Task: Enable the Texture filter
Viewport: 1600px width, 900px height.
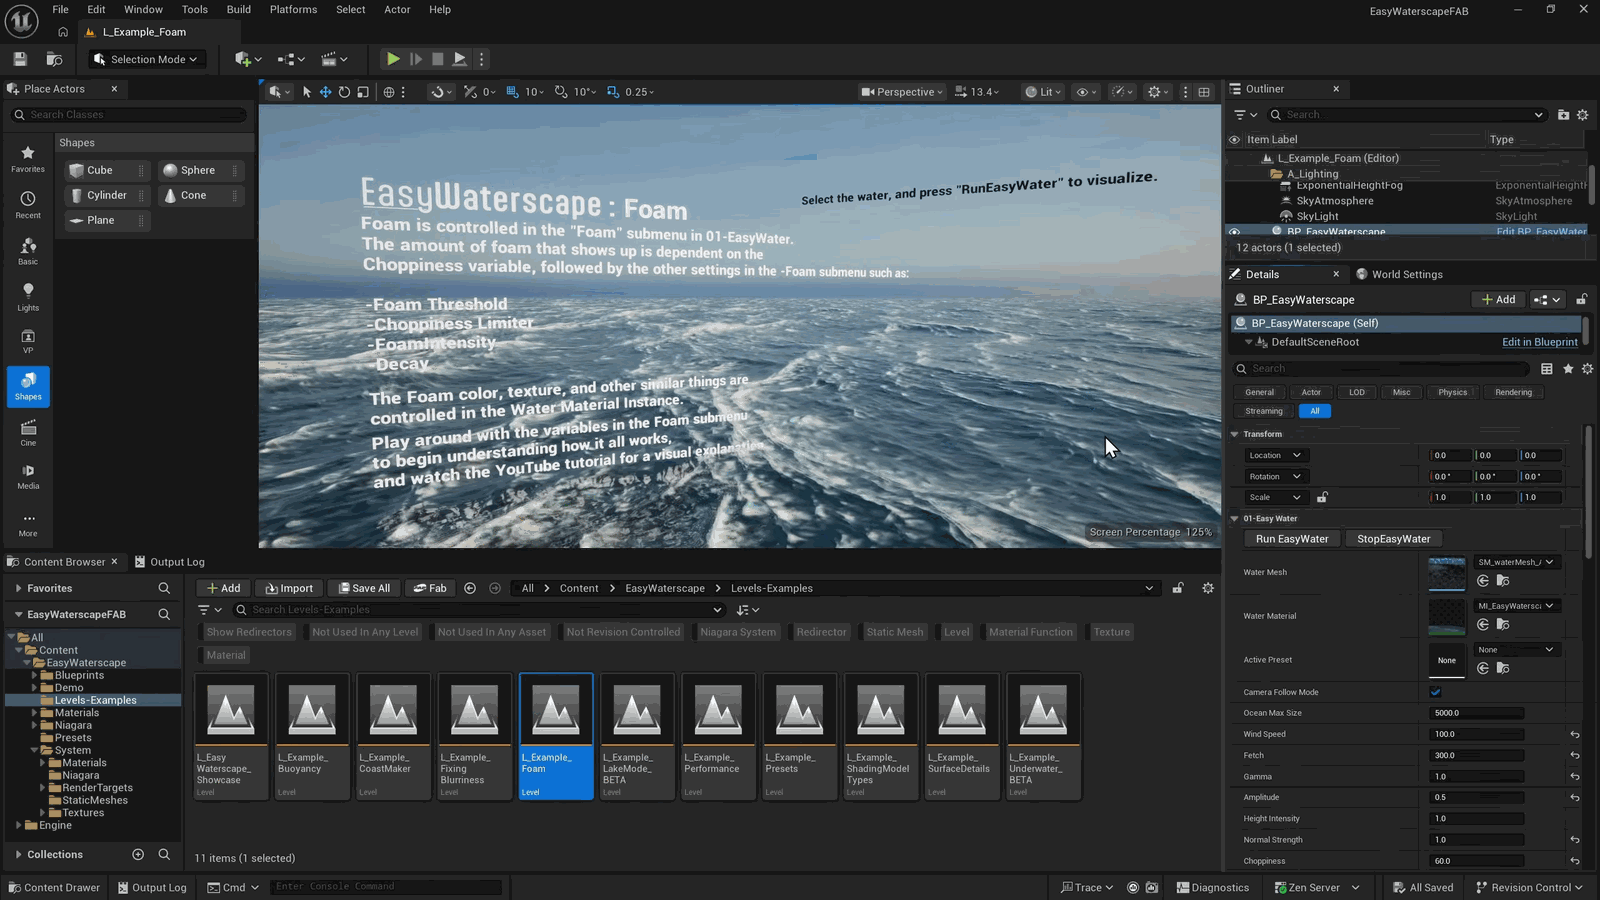Action: coord(1111,632)
